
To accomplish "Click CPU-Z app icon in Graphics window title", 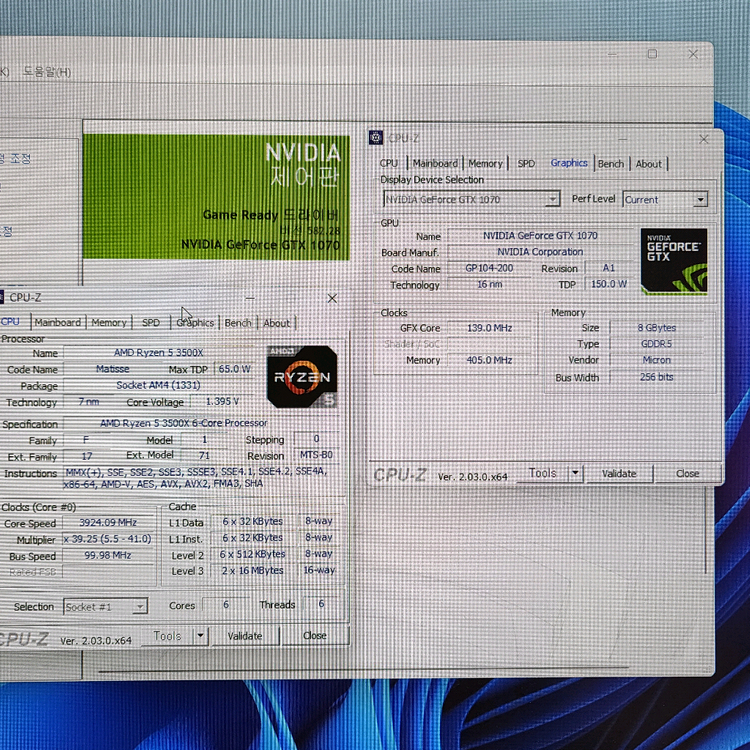I will coord(375,138).
